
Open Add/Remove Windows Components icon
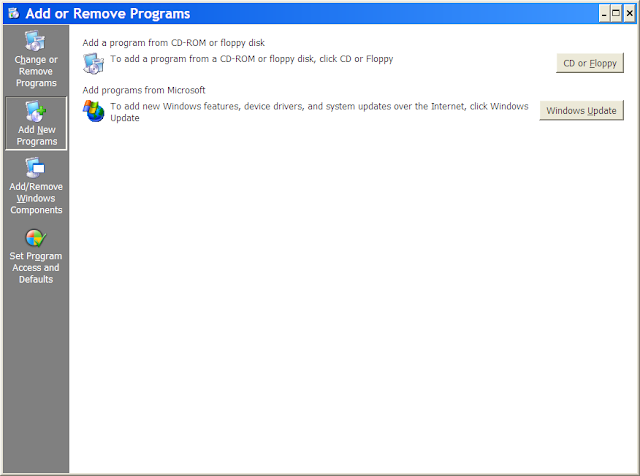coord(35,167)
